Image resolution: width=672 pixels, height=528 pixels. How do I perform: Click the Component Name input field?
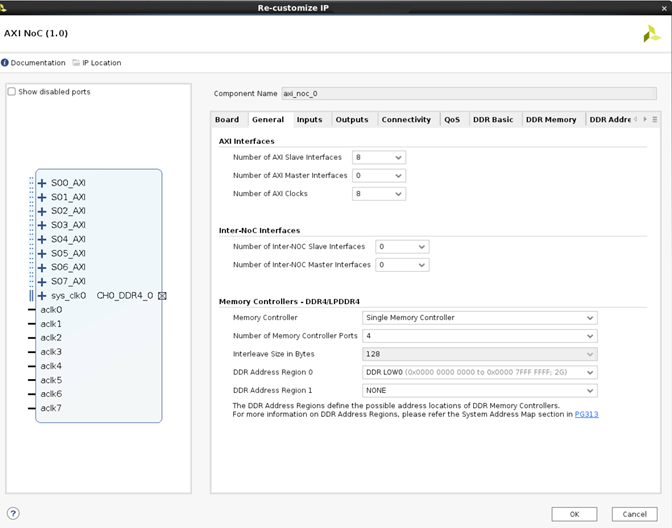pyautogui.click(x=469, y=93)
